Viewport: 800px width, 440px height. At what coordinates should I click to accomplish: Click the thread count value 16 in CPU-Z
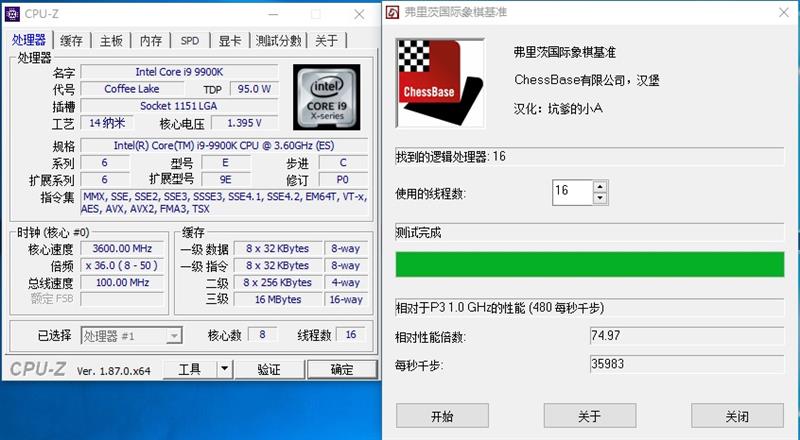click(351, 334)
